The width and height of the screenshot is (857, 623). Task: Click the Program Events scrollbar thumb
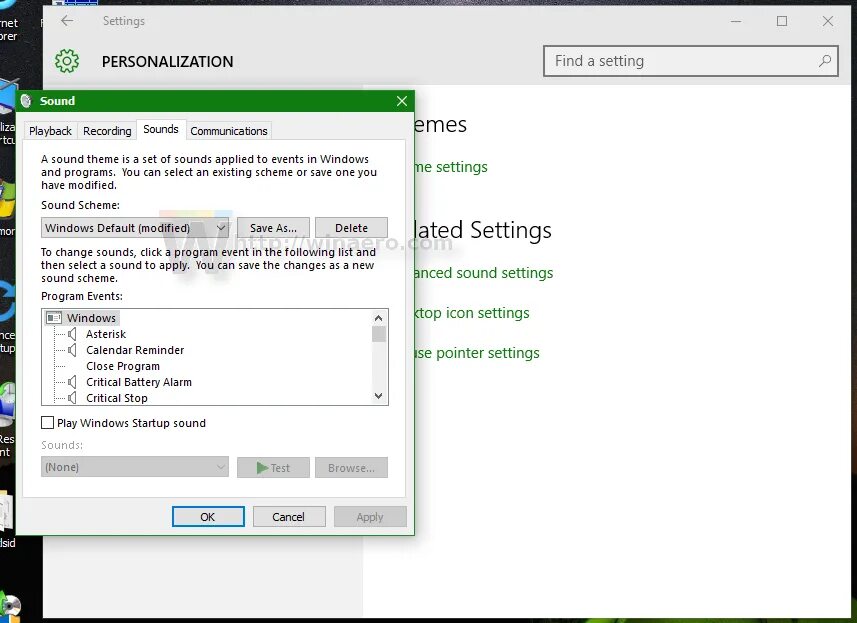click(x=378, y=334)
